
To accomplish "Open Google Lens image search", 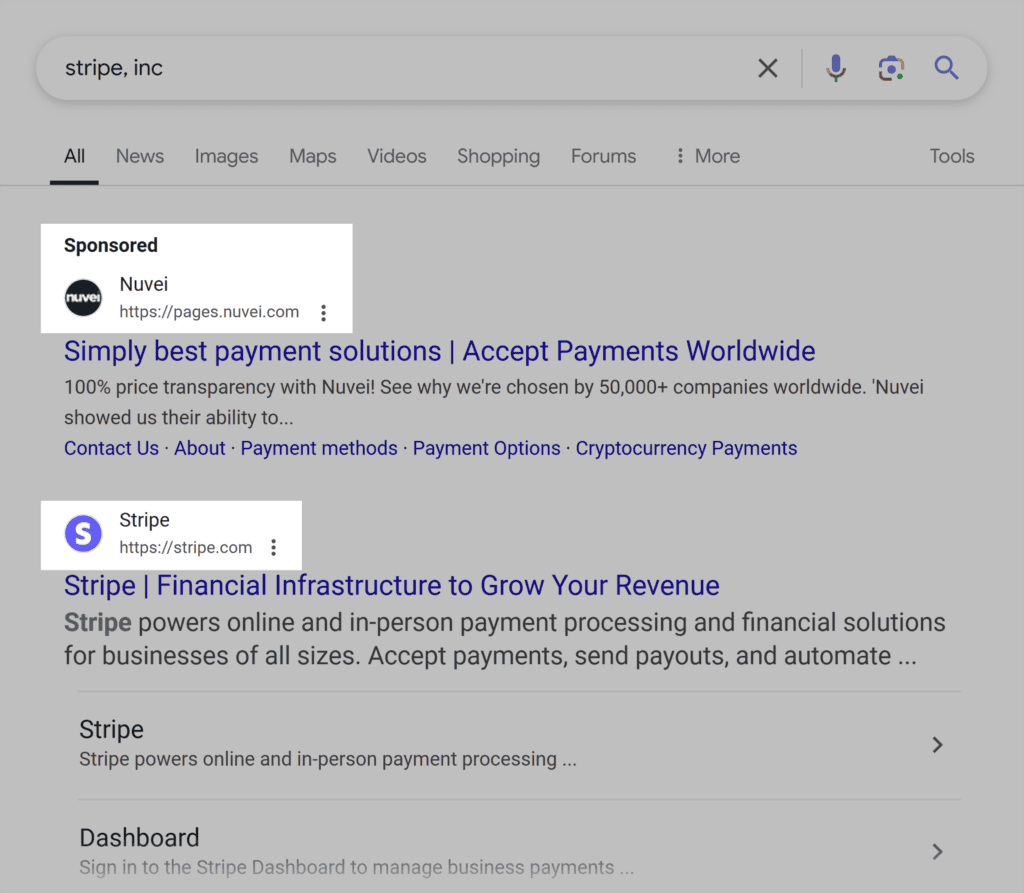I will 891,68.
